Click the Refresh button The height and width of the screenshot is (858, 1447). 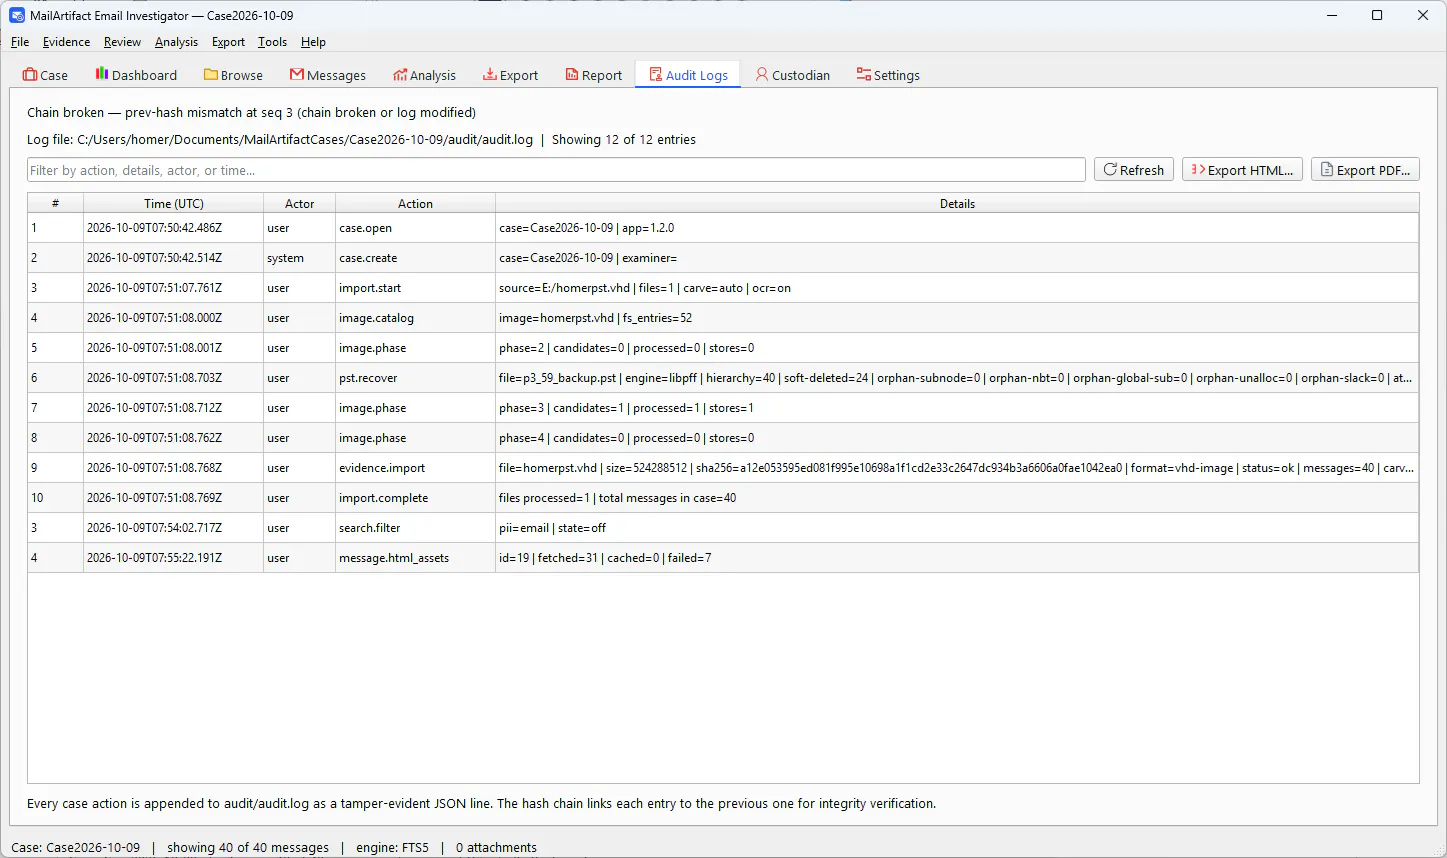[x=1134, y=170]
